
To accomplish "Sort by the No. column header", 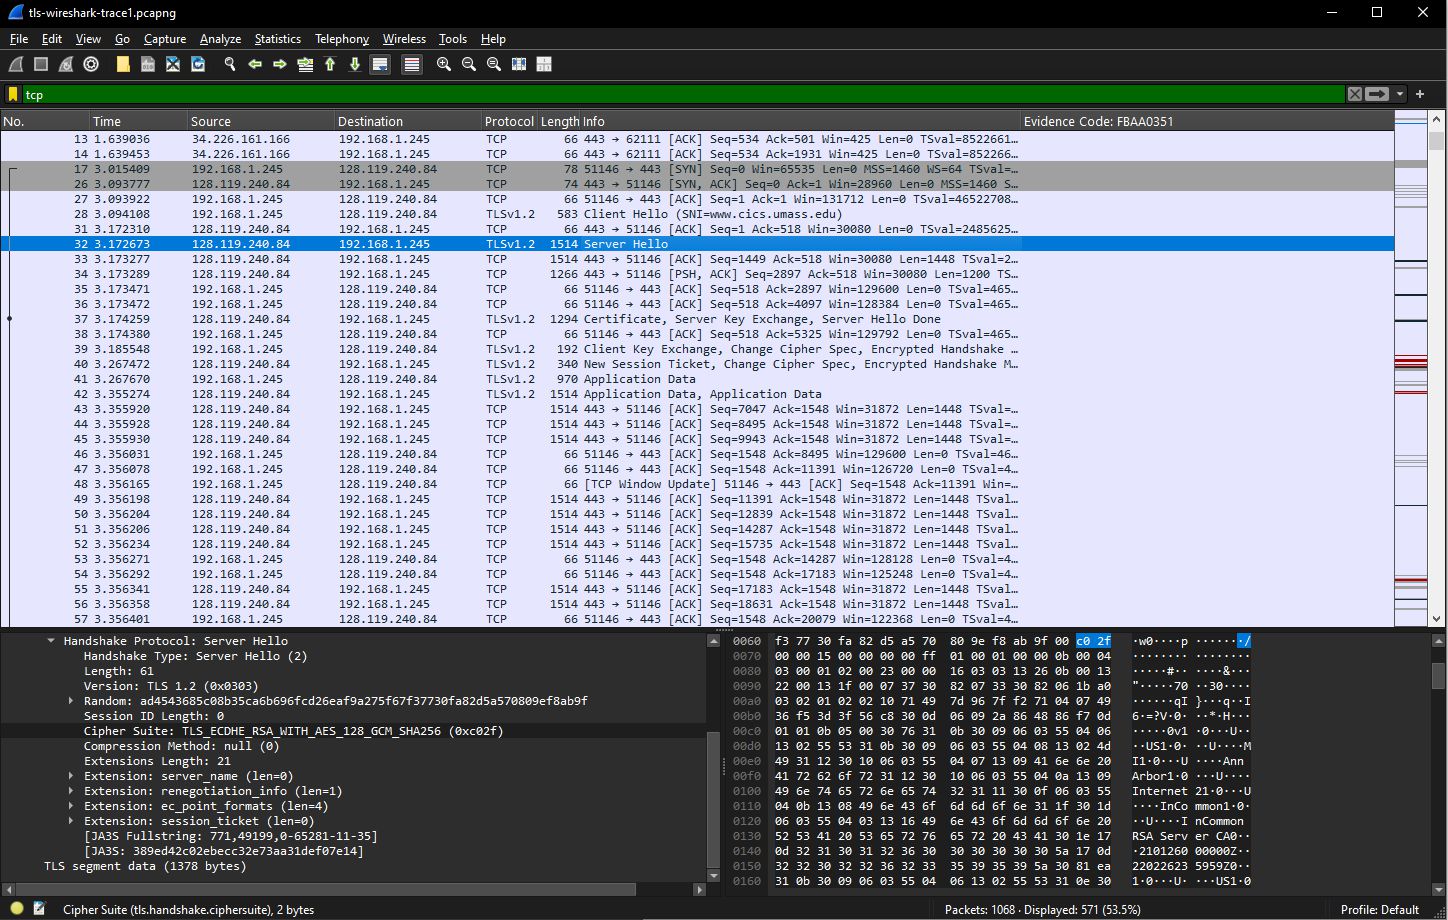I will coord(45,121).
